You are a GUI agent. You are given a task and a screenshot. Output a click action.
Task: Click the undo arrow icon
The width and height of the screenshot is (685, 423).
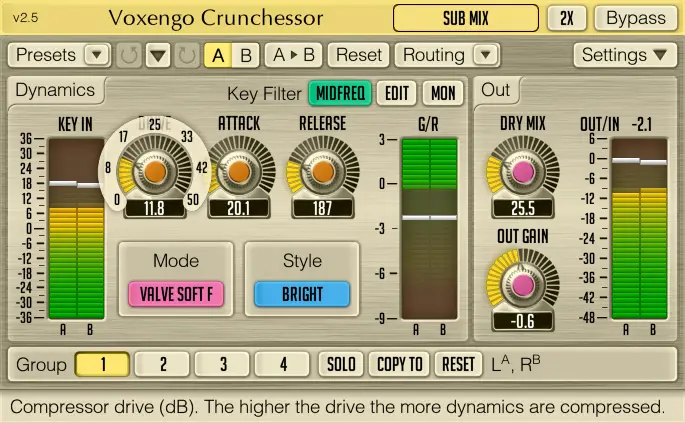tap(129, 55)
